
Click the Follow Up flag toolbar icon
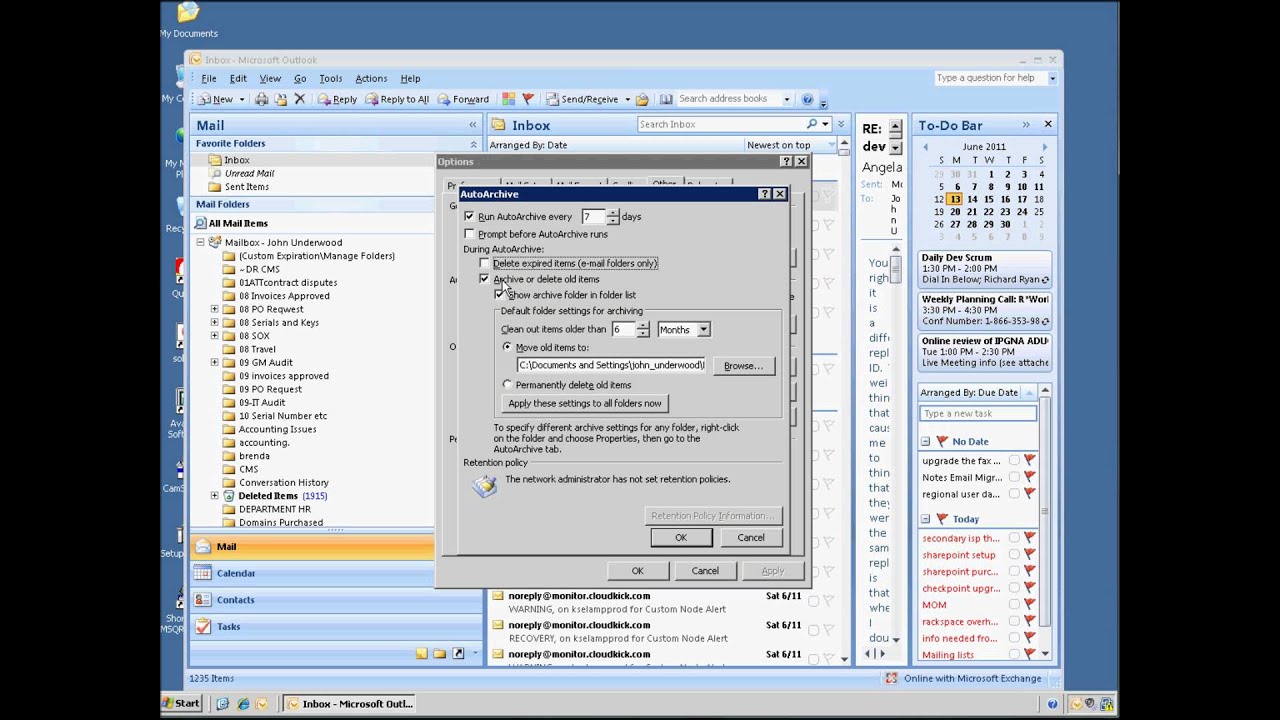[x=528, y=99]
